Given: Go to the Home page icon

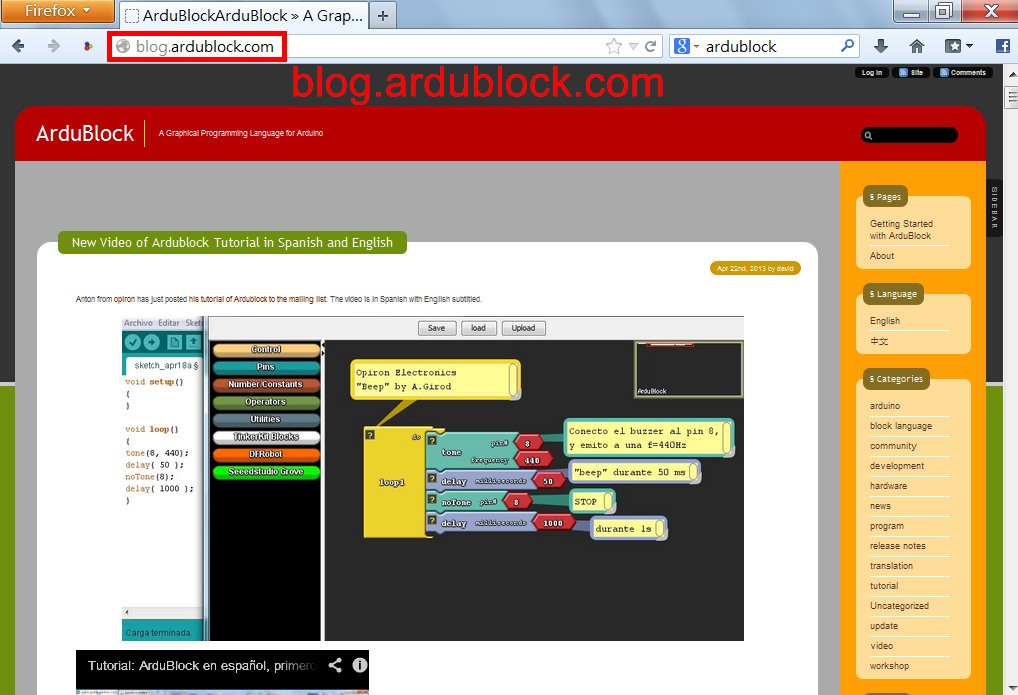Looking at the screenshot, I should pos(916,46).
